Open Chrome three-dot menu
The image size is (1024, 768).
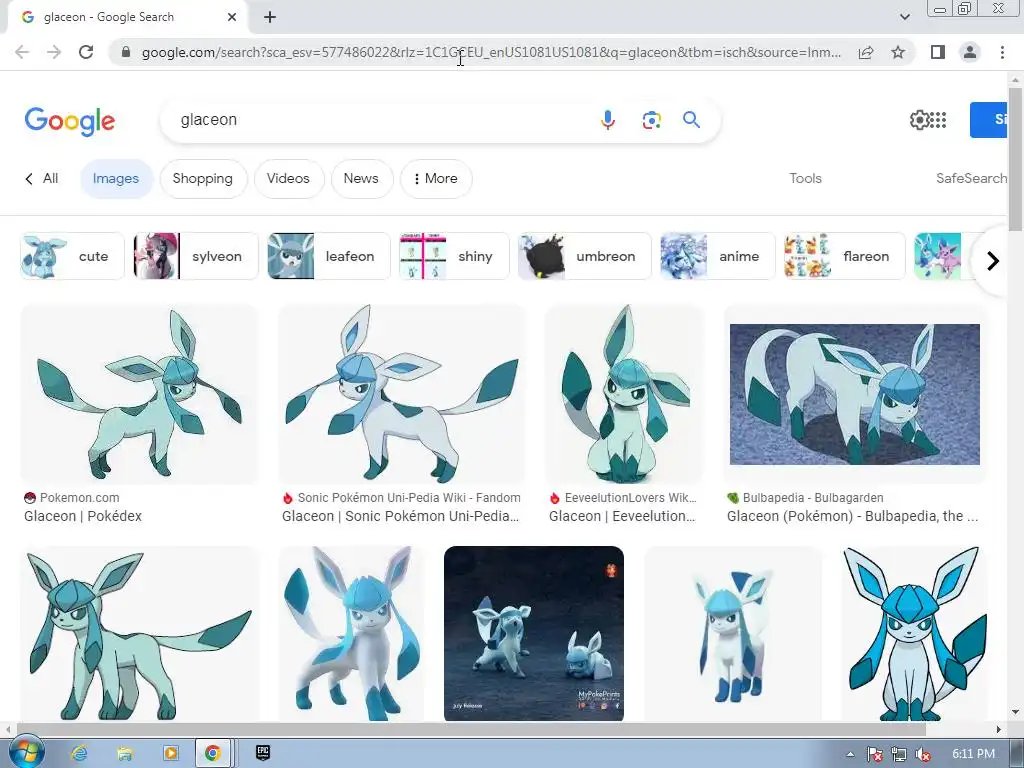(1002, 52)
